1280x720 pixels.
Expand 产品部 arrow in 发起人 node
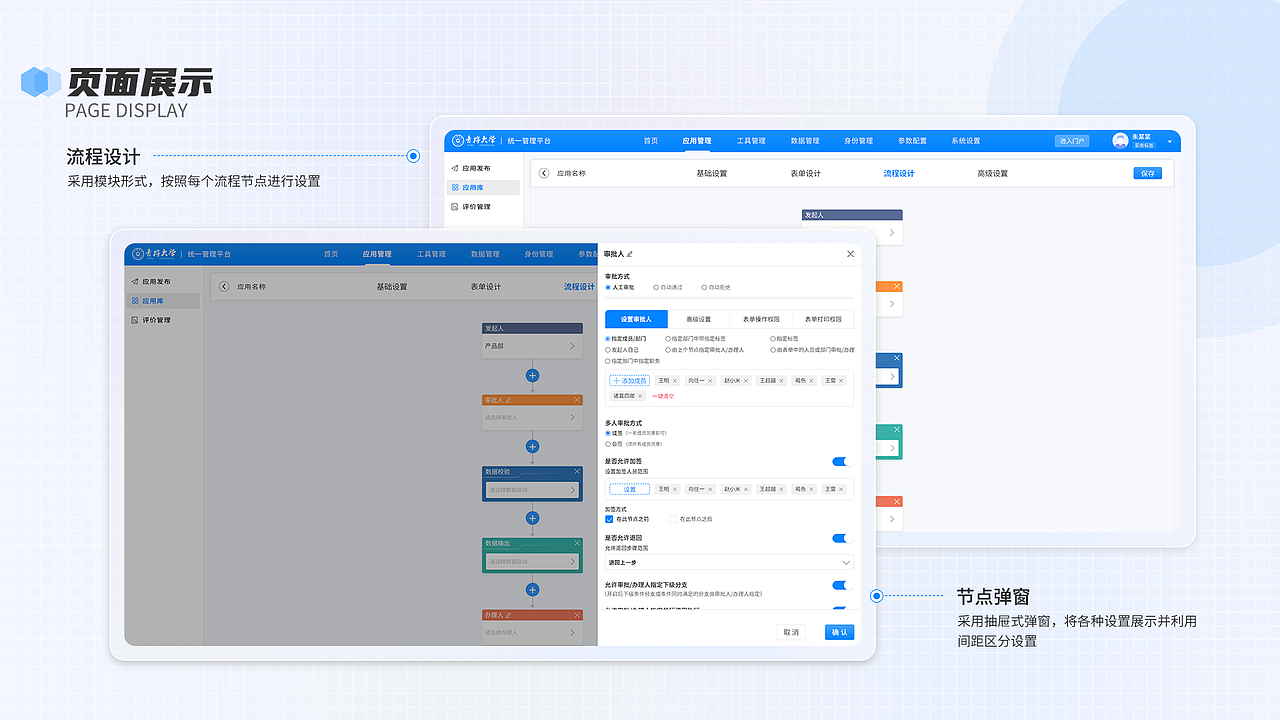click(572, 346)
